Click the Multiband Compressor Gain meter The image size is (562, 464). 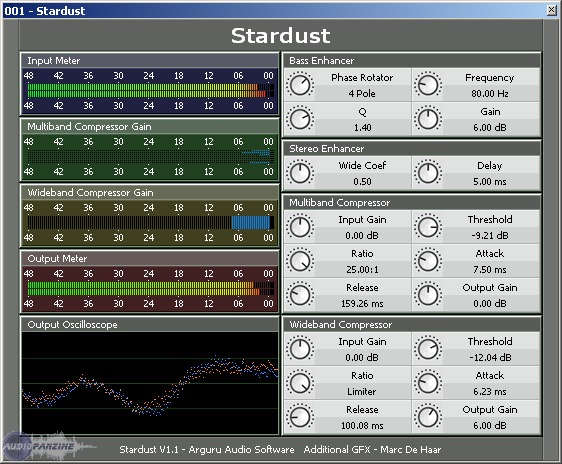point(151,157)
